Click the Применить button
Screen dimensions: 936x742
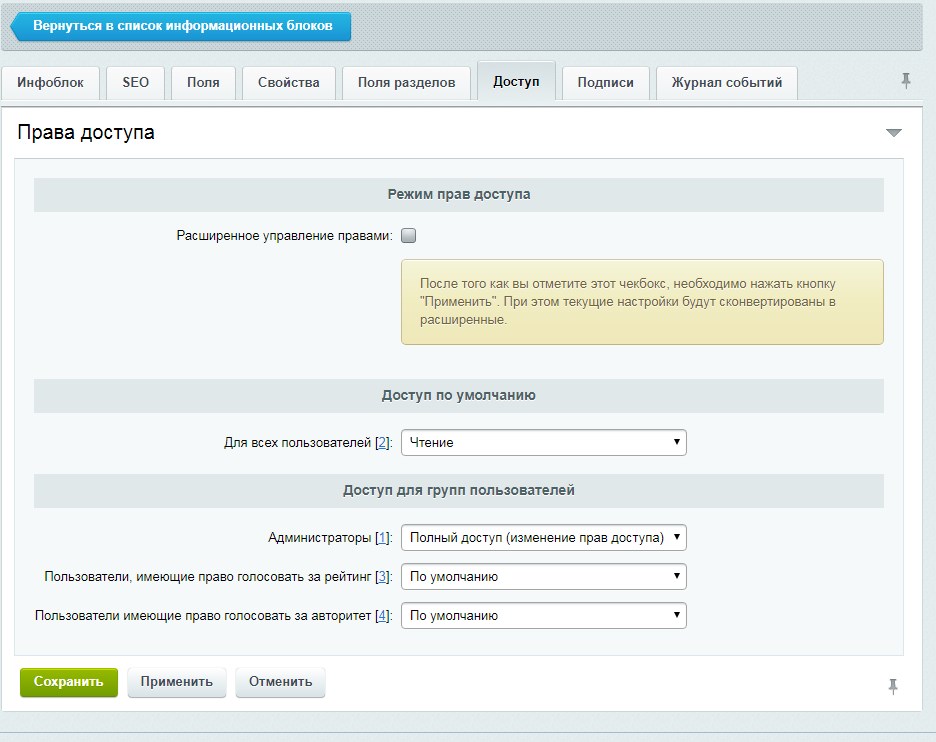(x=177, y=682)
